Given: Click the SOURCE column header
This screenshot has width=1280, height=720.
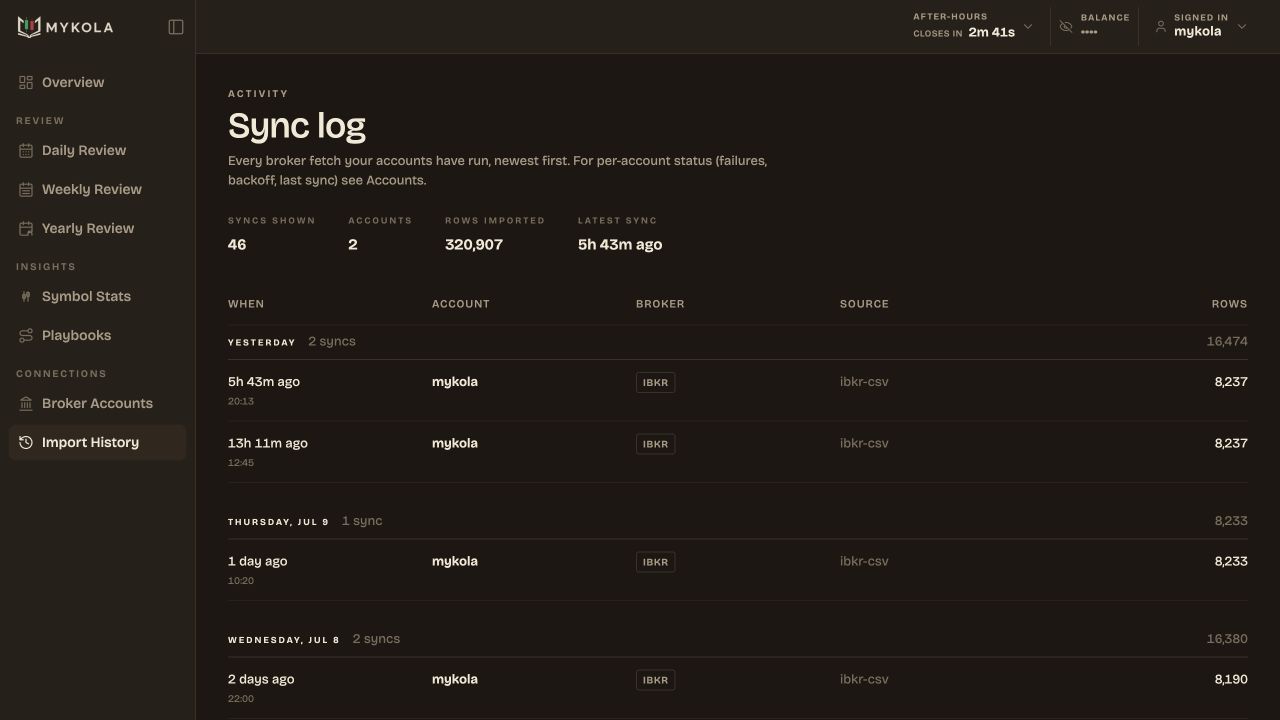Looking at the screenshot, I should (864, 304).
